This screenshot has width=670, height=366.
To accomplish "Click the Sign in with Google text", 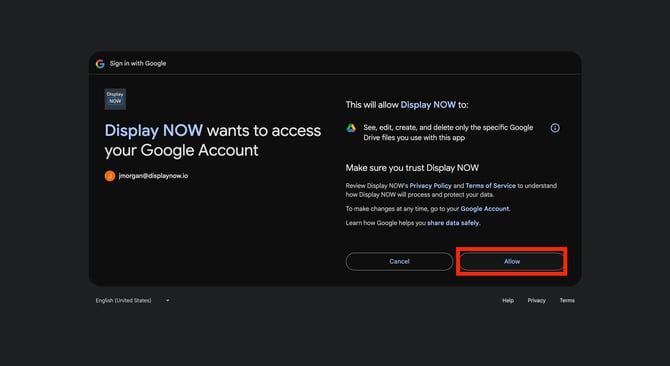I will coord(138,64).
